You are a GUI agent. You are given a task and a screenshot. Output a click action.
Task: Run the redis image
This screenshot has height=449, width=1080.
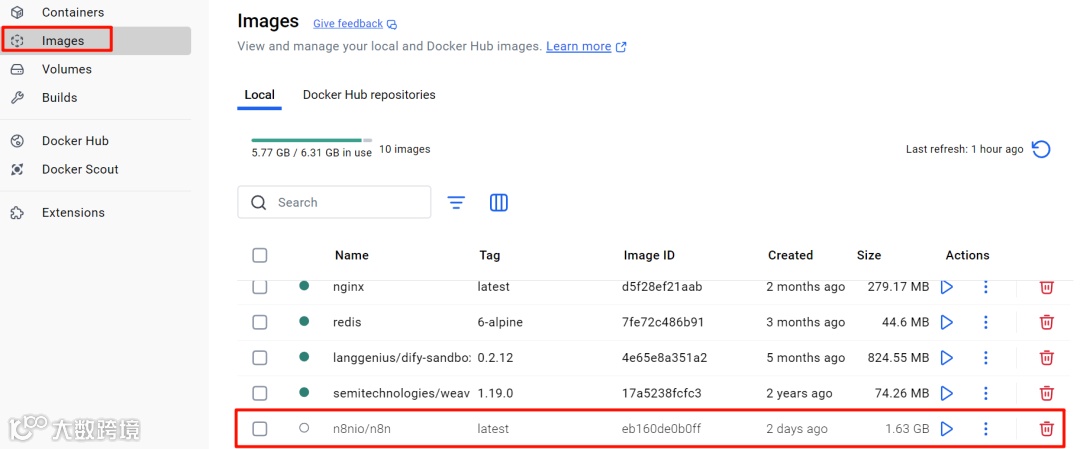[x=947, y=322]
